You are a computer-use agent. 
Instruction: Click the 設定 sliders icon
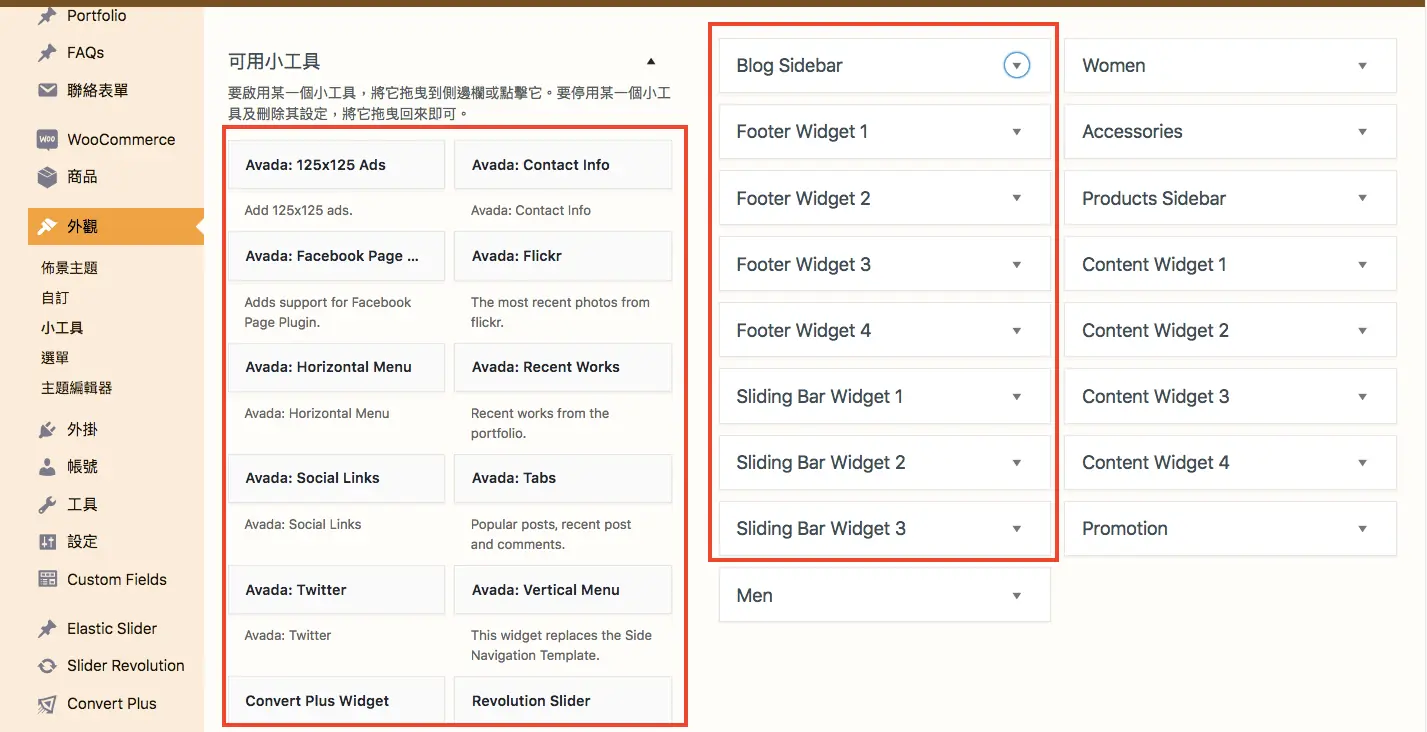tap(47, 542)
